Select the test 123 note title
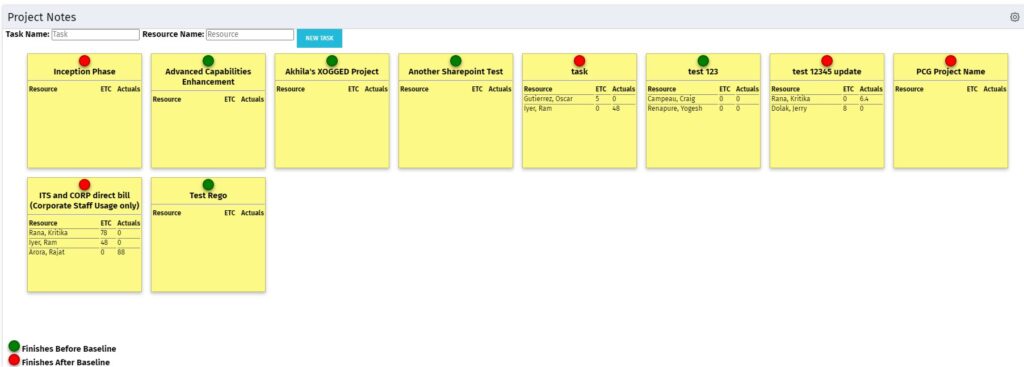The image size is (1024, 367). 703,72
